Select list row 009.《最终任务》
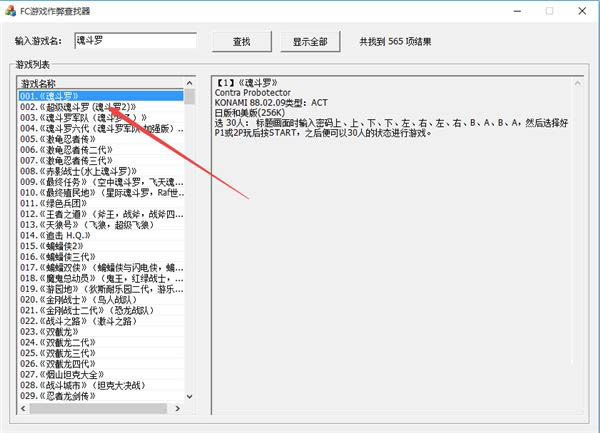The image size is (600, 433). click(x=101, y=182)
